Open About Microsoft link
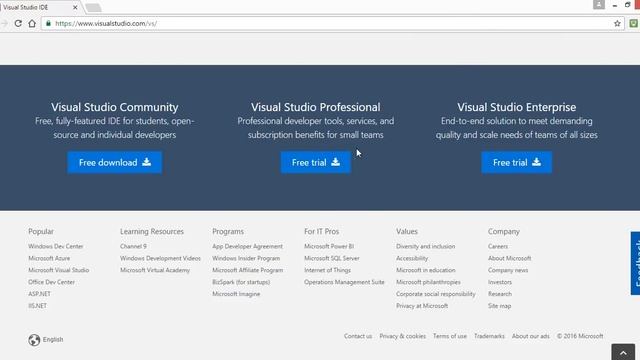This screenshot has height=360, width=640. point(509,258)
